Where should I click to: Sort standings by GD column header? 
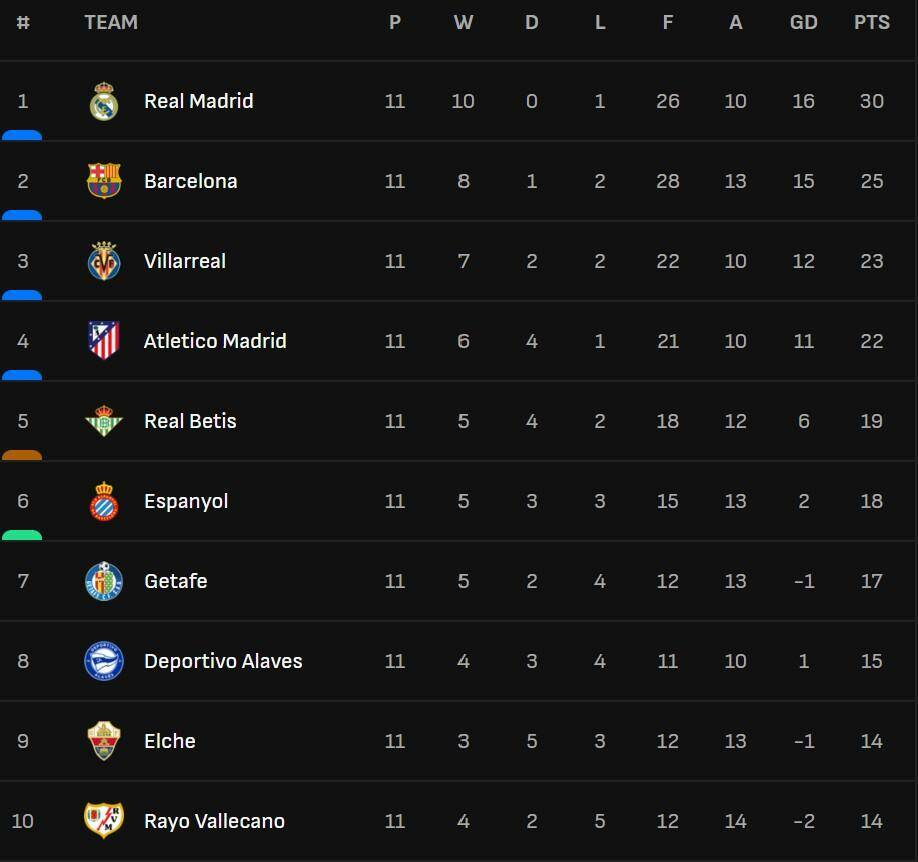pyautogui.click(x=803, y=22)
